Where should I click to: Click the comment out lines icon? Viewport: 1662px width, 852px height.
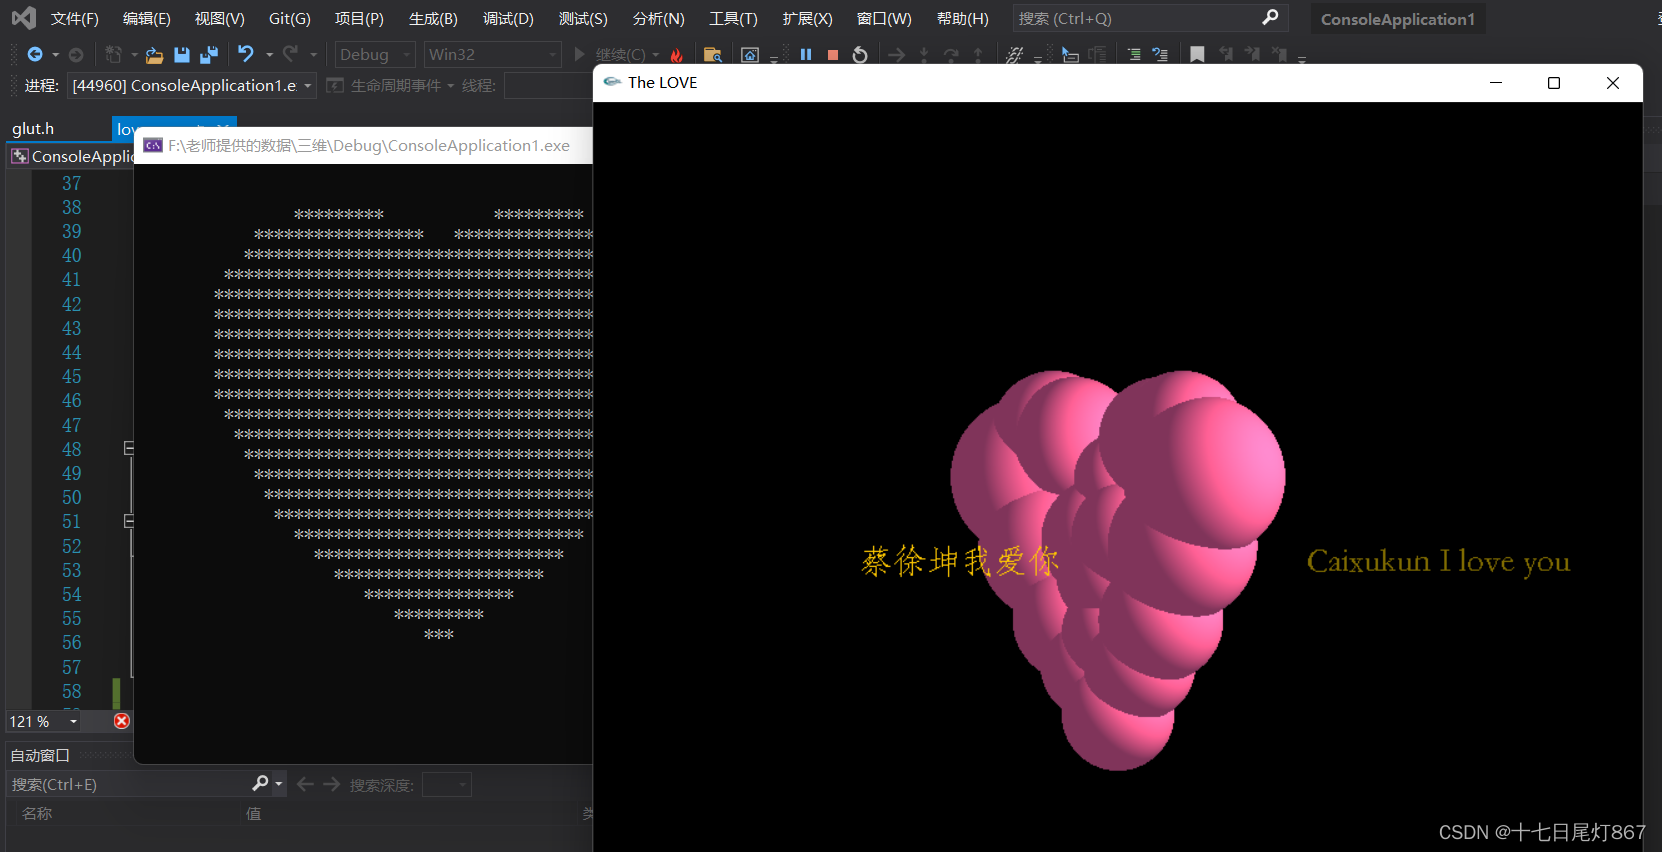(x=1134, y=54)
